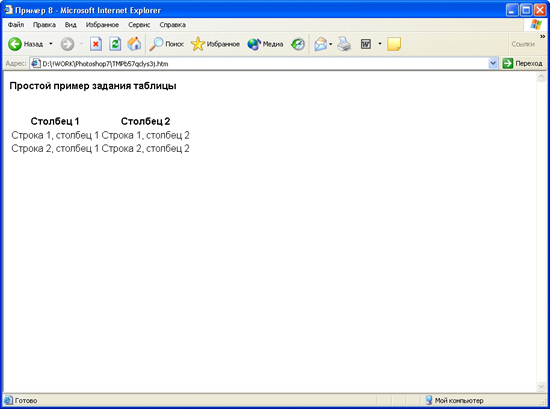Open History clock icon in toolbar
The height and width of the screenshot is (409, 550).
point(298,44)
